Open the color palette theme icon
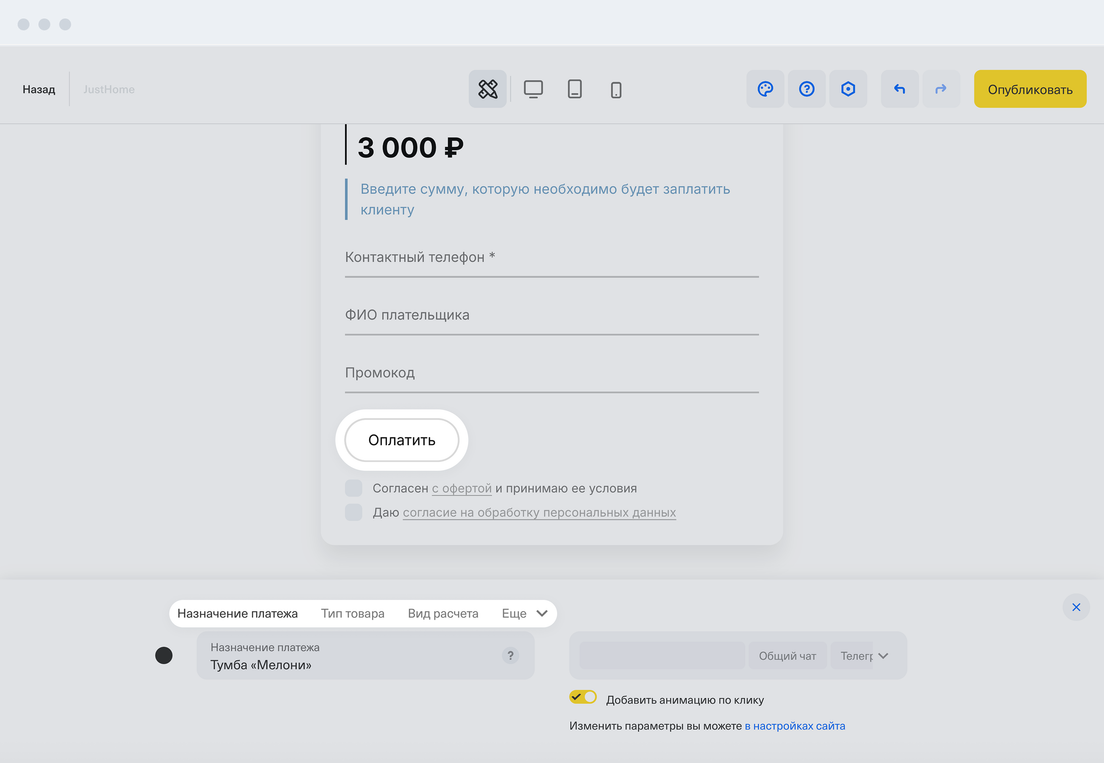This screenshot has height=763, width=1104. click(766, 89)
